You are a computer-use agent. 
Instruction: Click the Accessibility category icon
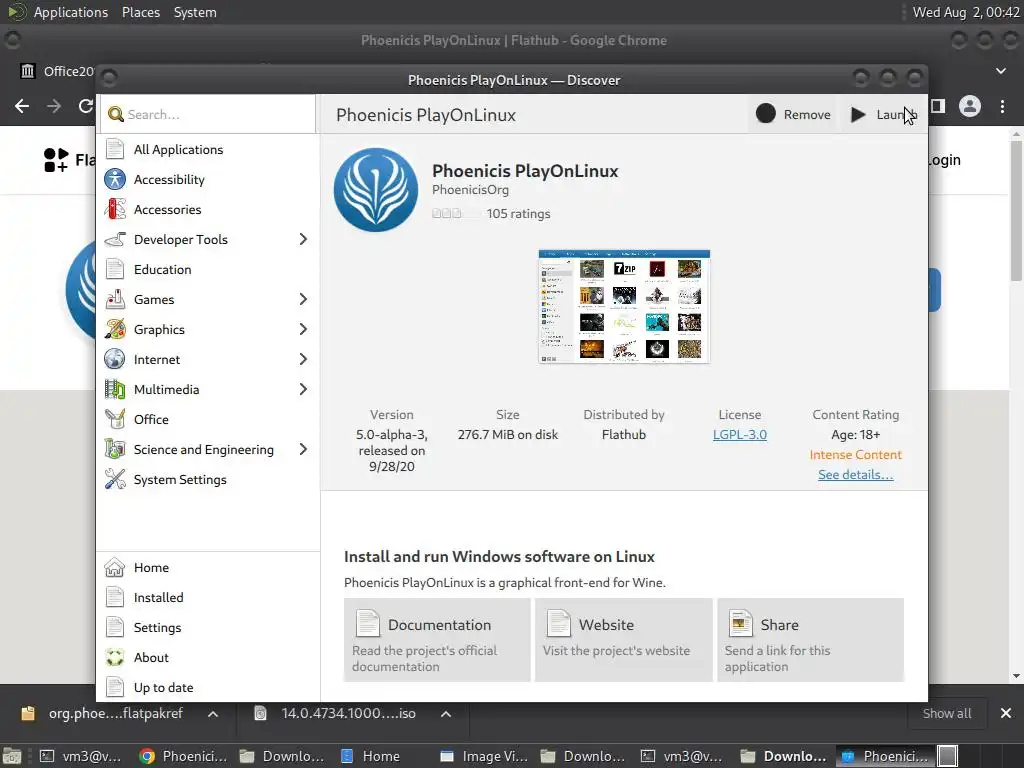pos(115,179)
